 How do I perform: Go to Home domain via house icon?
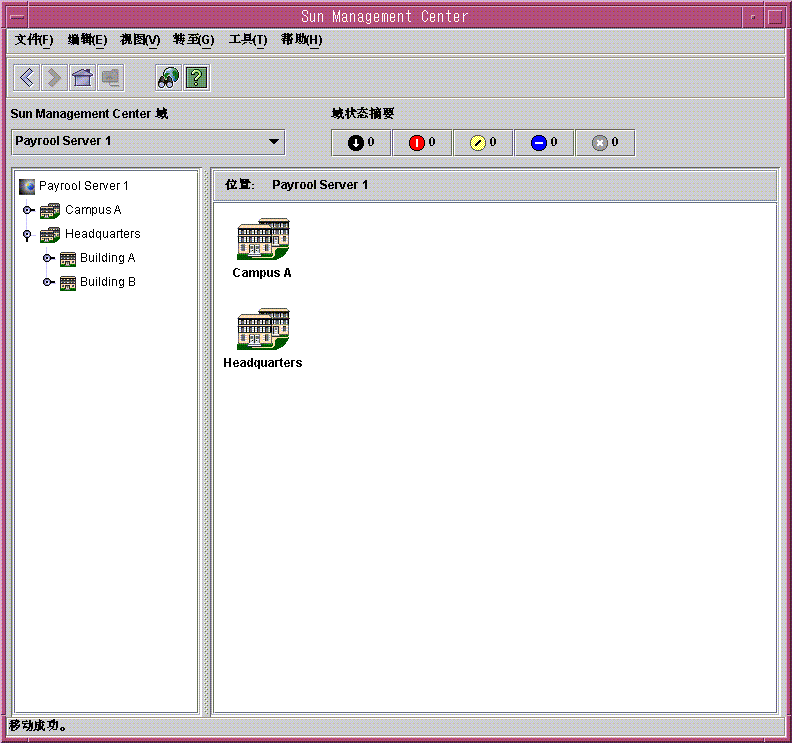[82, 78]
